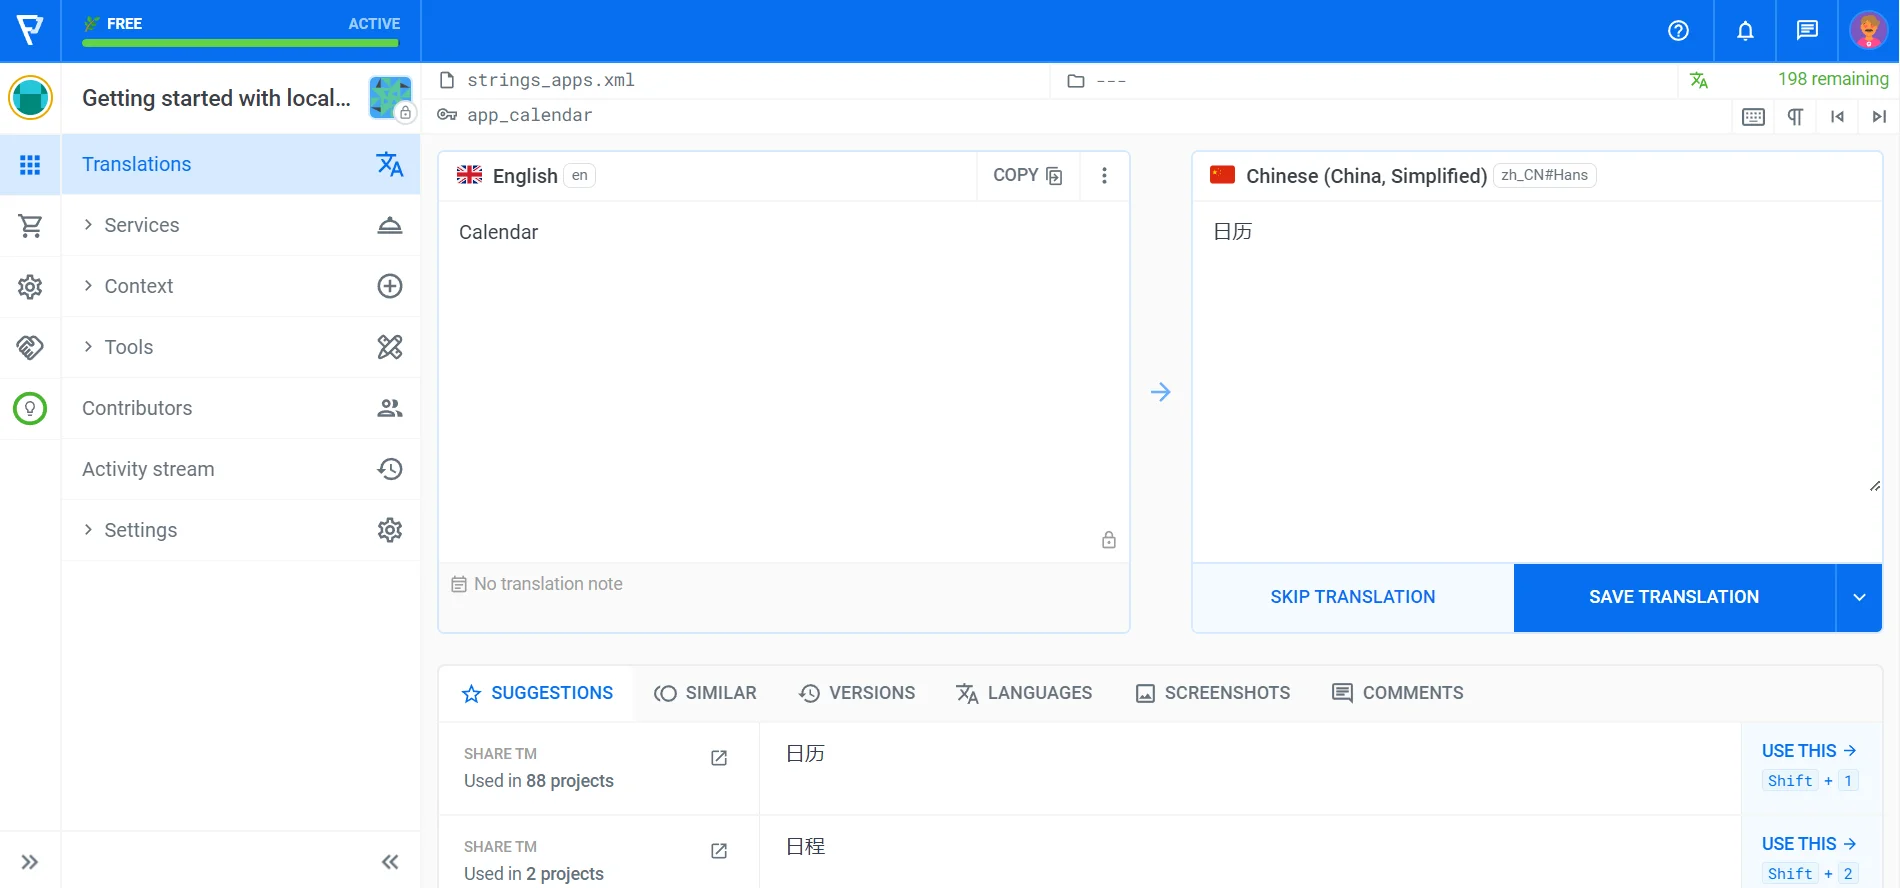
Task: Select the apps grid sidebar icon
Action: pyautogui.click(x=30, y=165)
